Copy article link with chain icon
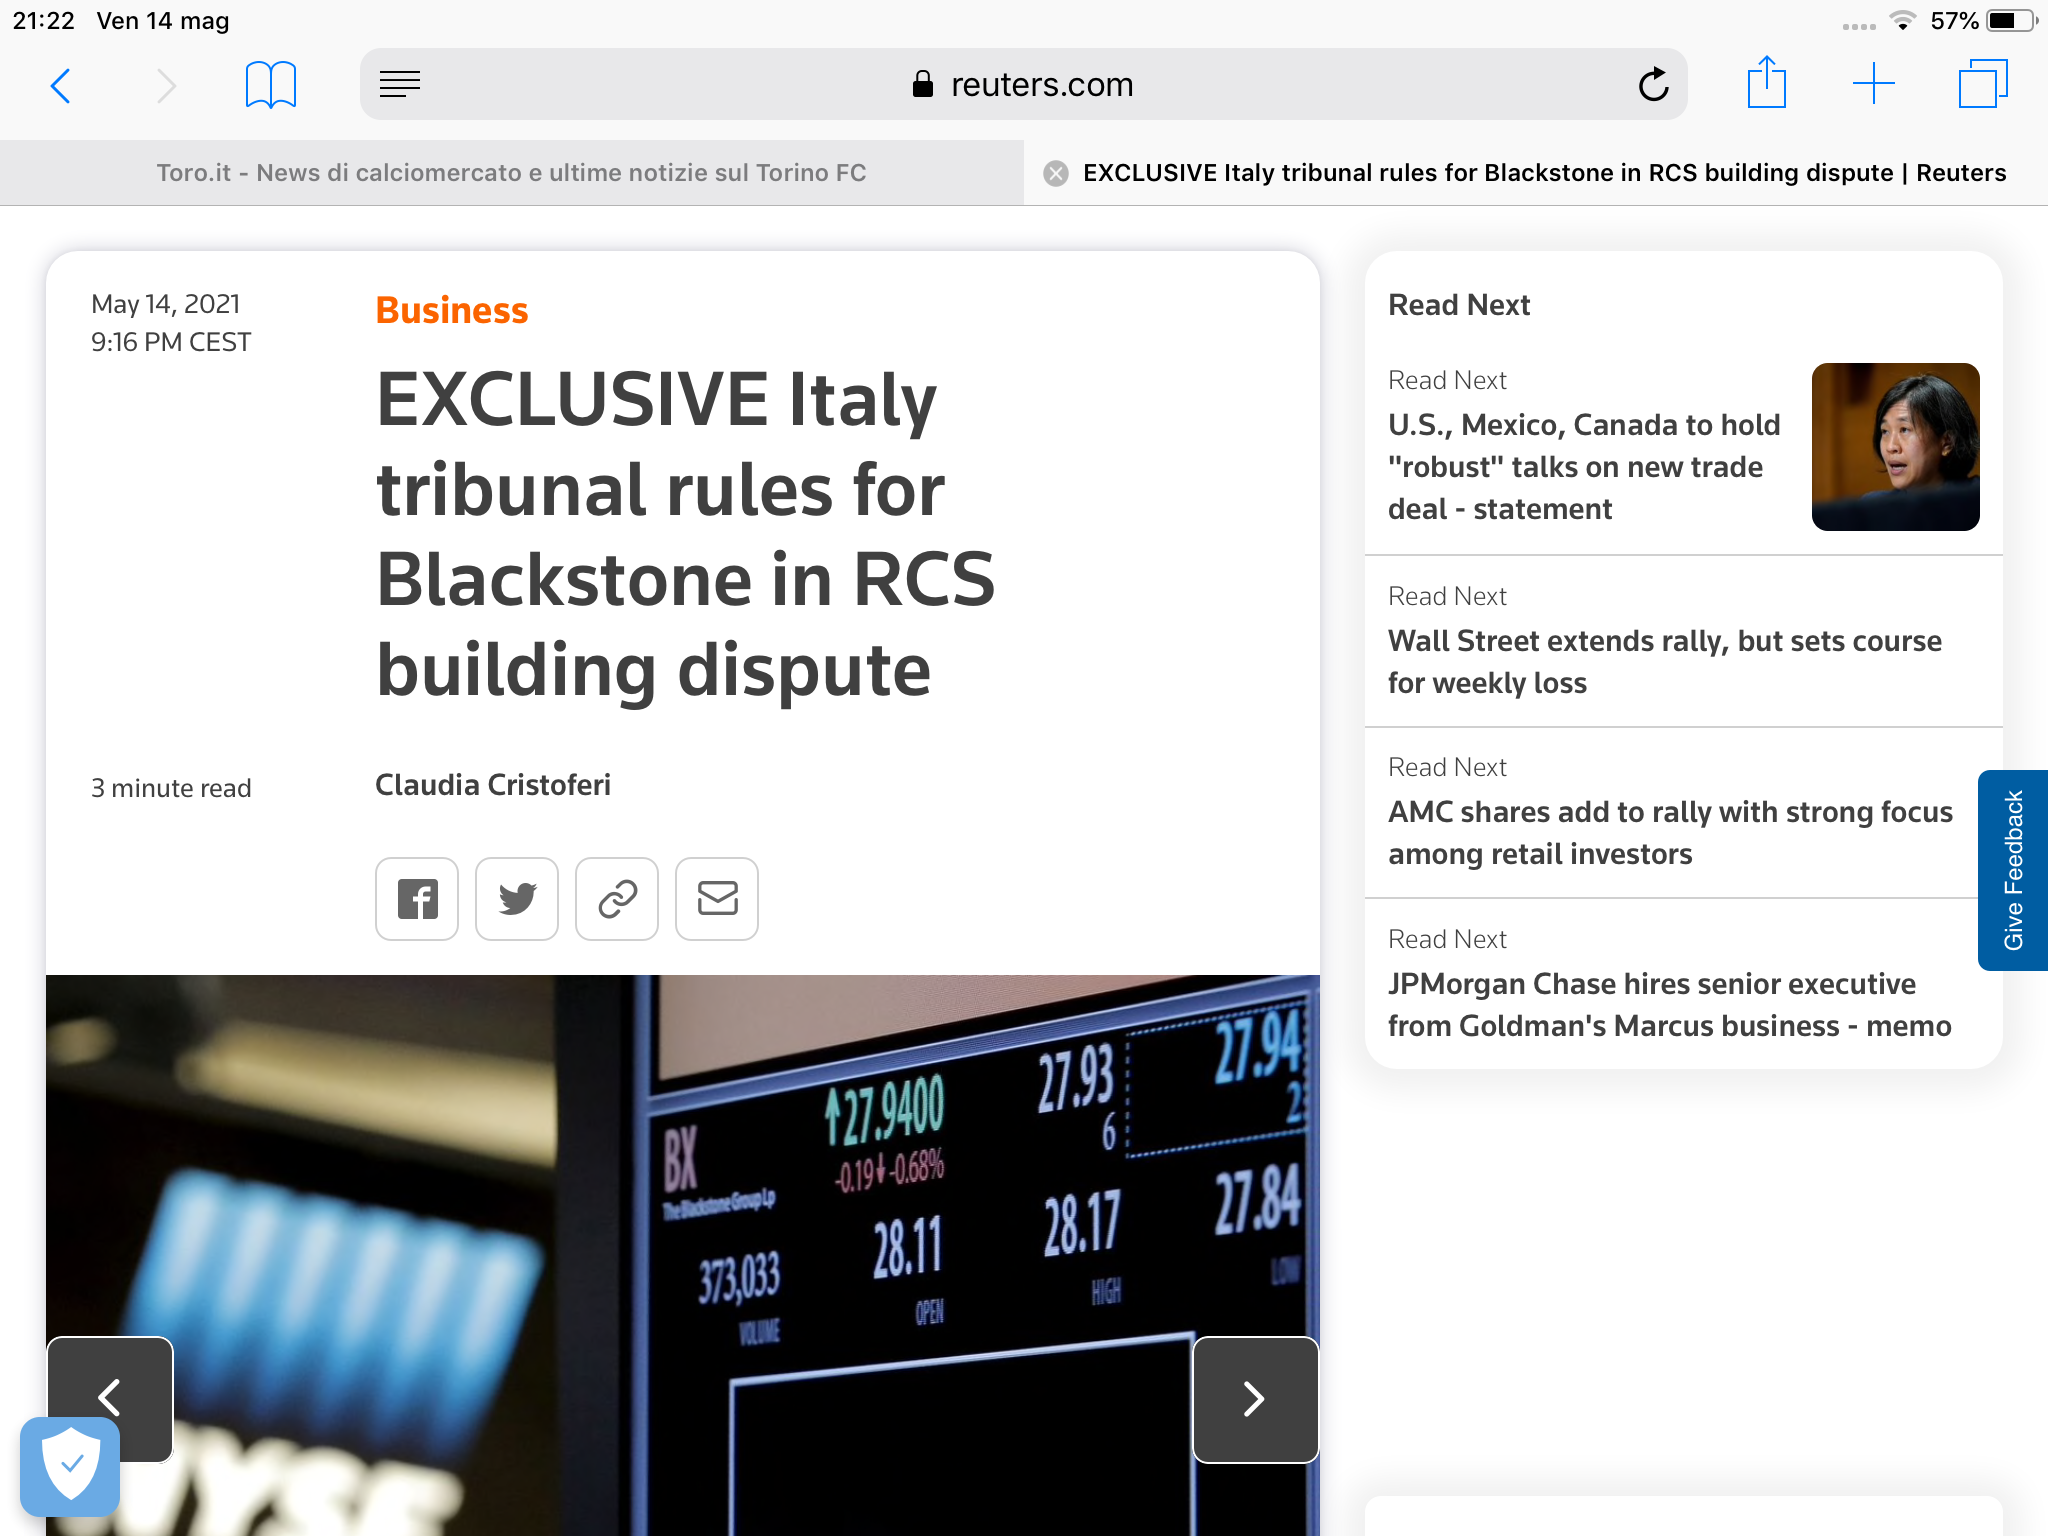The height and width of the screenshot is (1536, 2048). point(617,899)
